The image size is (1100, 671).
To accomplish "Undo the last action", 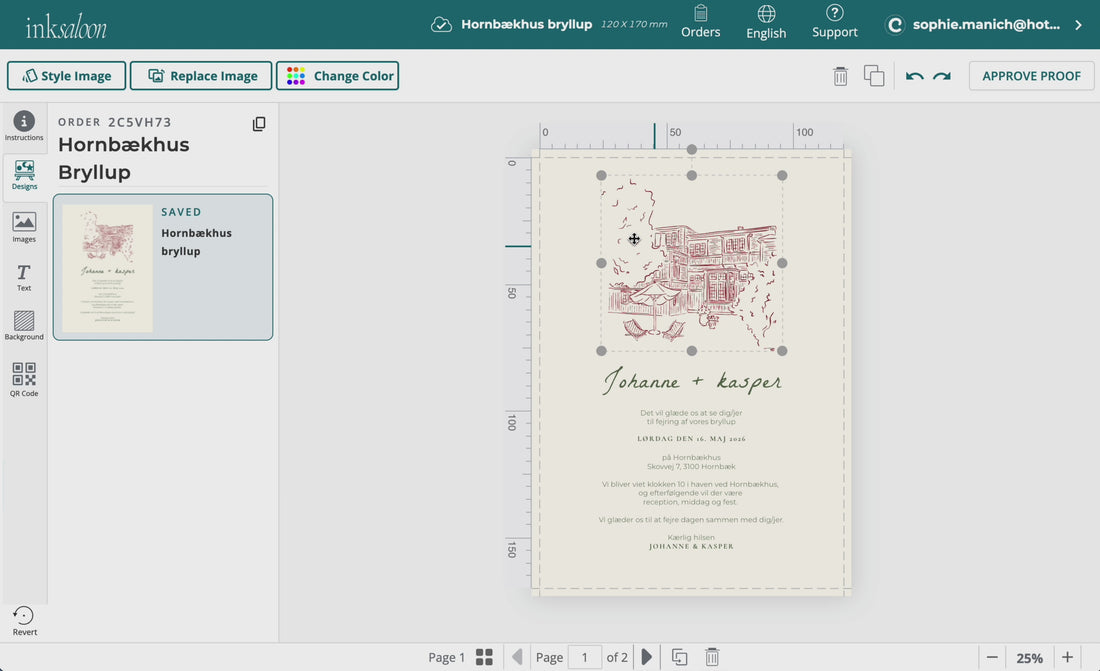I will (x=914, y=76).
